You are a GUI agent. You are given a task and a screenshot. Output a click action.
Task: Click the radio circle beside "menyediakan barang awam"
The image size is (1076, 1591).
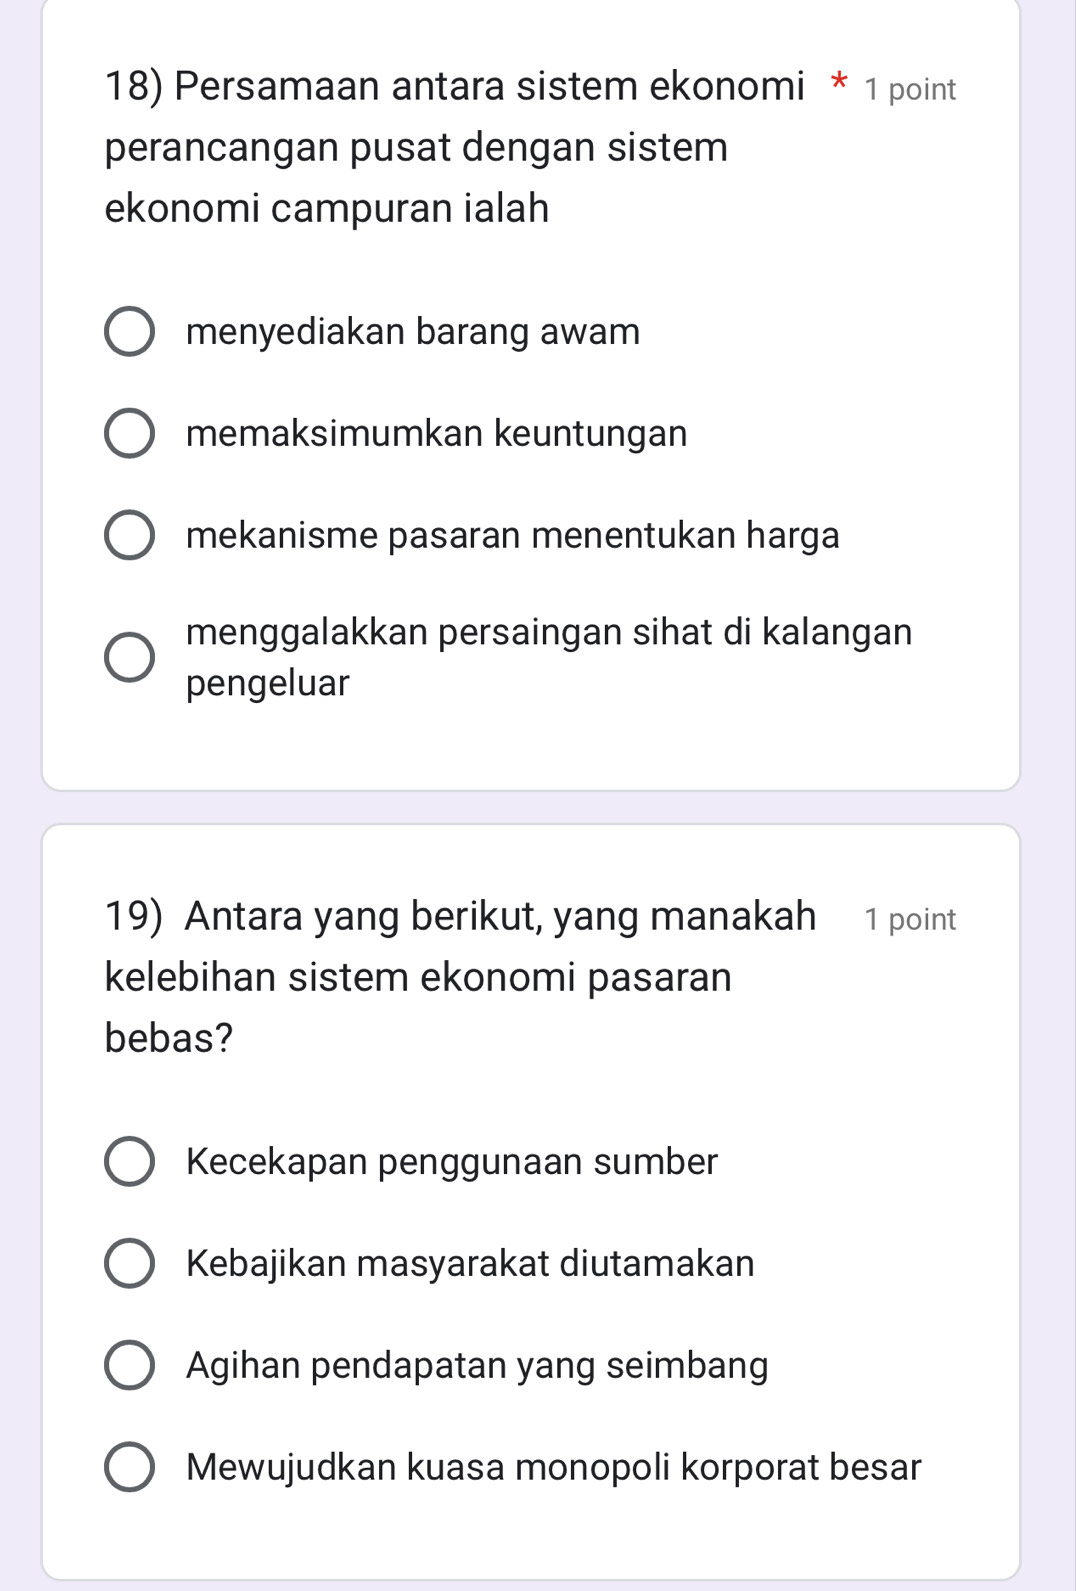[128, 330]
